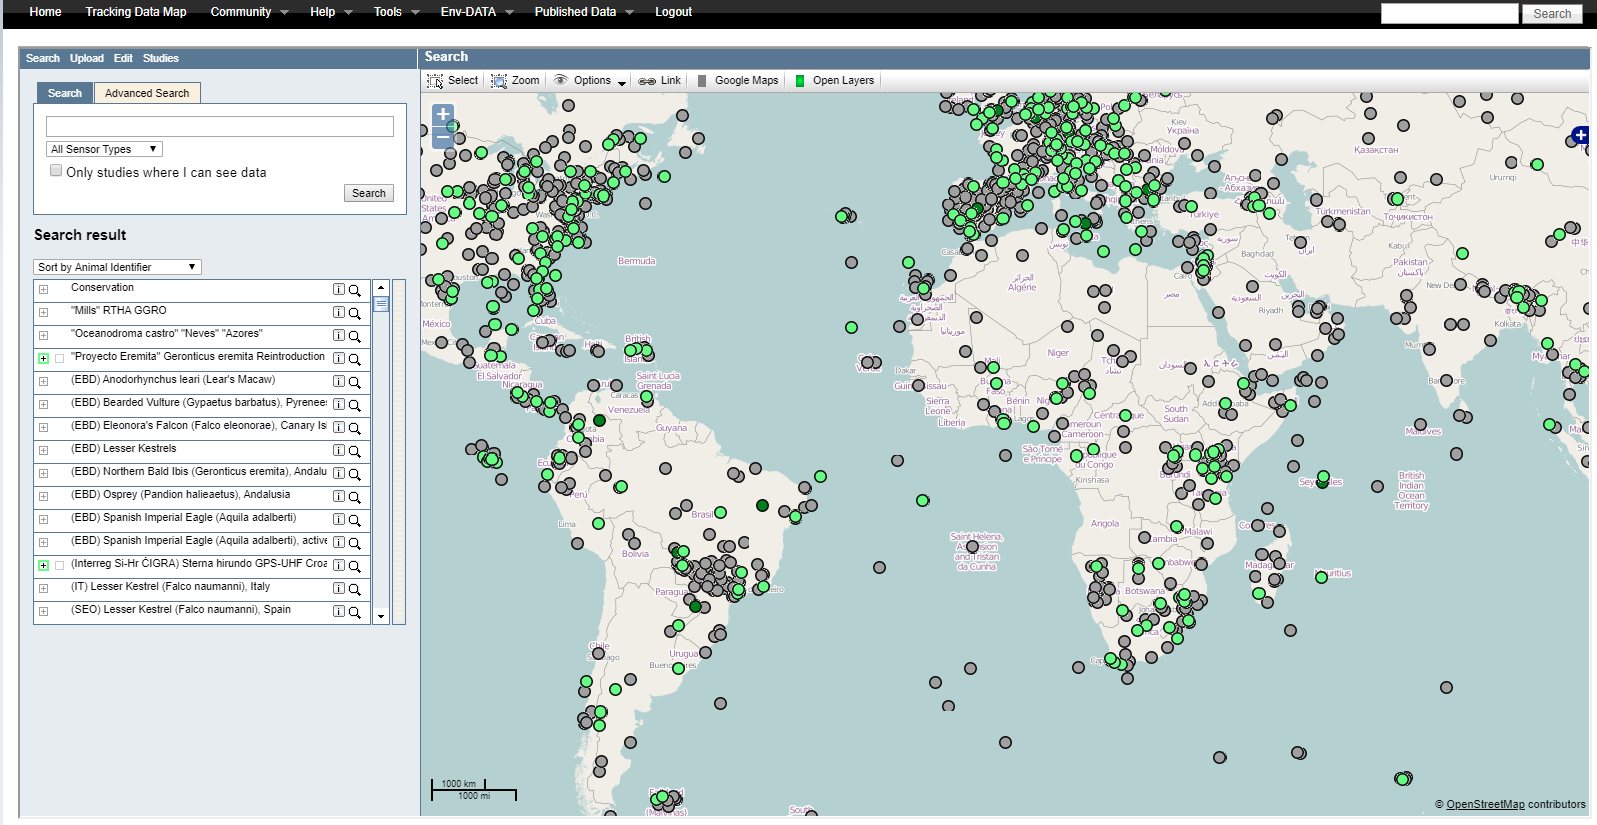Click the top-right site search field
Screen dimensions: 1597x825
tap(1450, 13)
